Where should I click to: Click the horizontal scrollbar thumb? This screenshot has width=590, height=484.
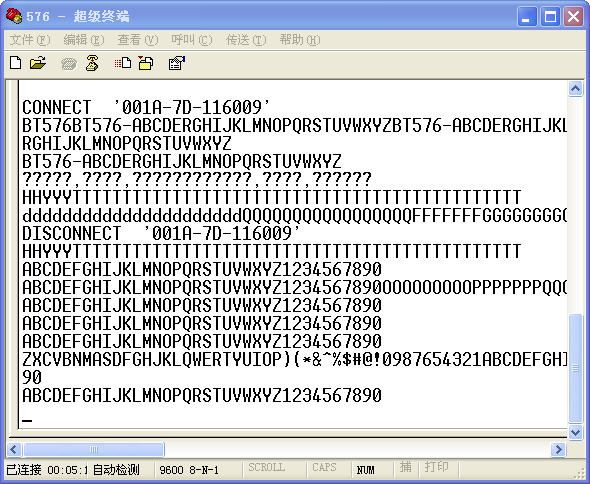tap(93, 449)
